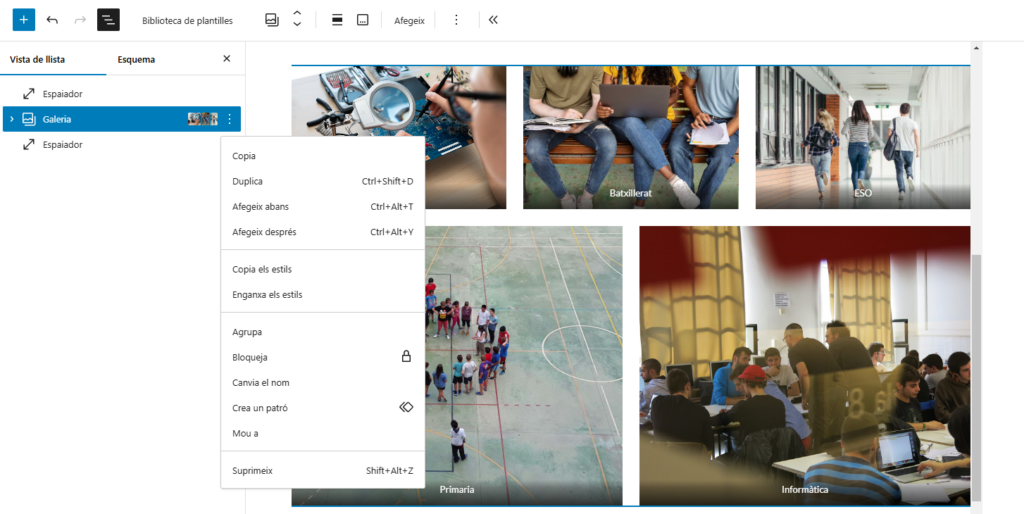The image size is (1024, 514).
Task: Select the first Espaiador block in list
Action: click(x=62, y=94)
